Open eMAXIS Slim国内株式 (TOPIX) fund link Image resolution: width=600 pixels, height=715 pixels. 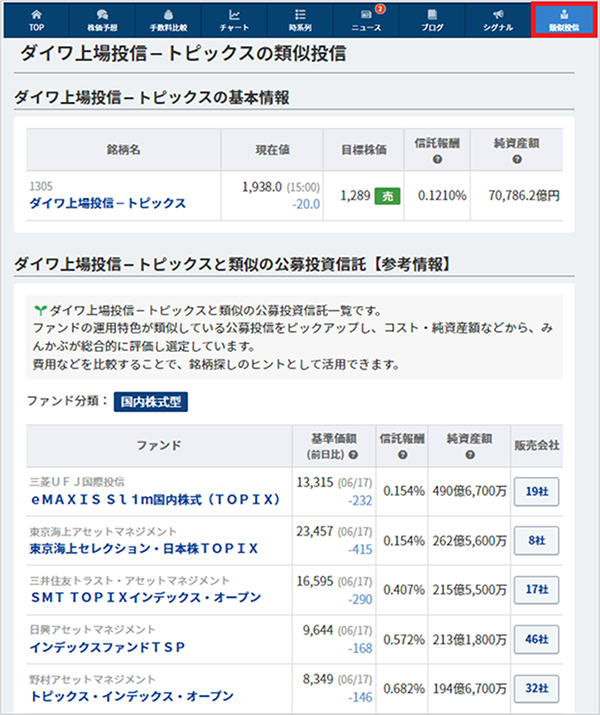click(x=155, y=499)
